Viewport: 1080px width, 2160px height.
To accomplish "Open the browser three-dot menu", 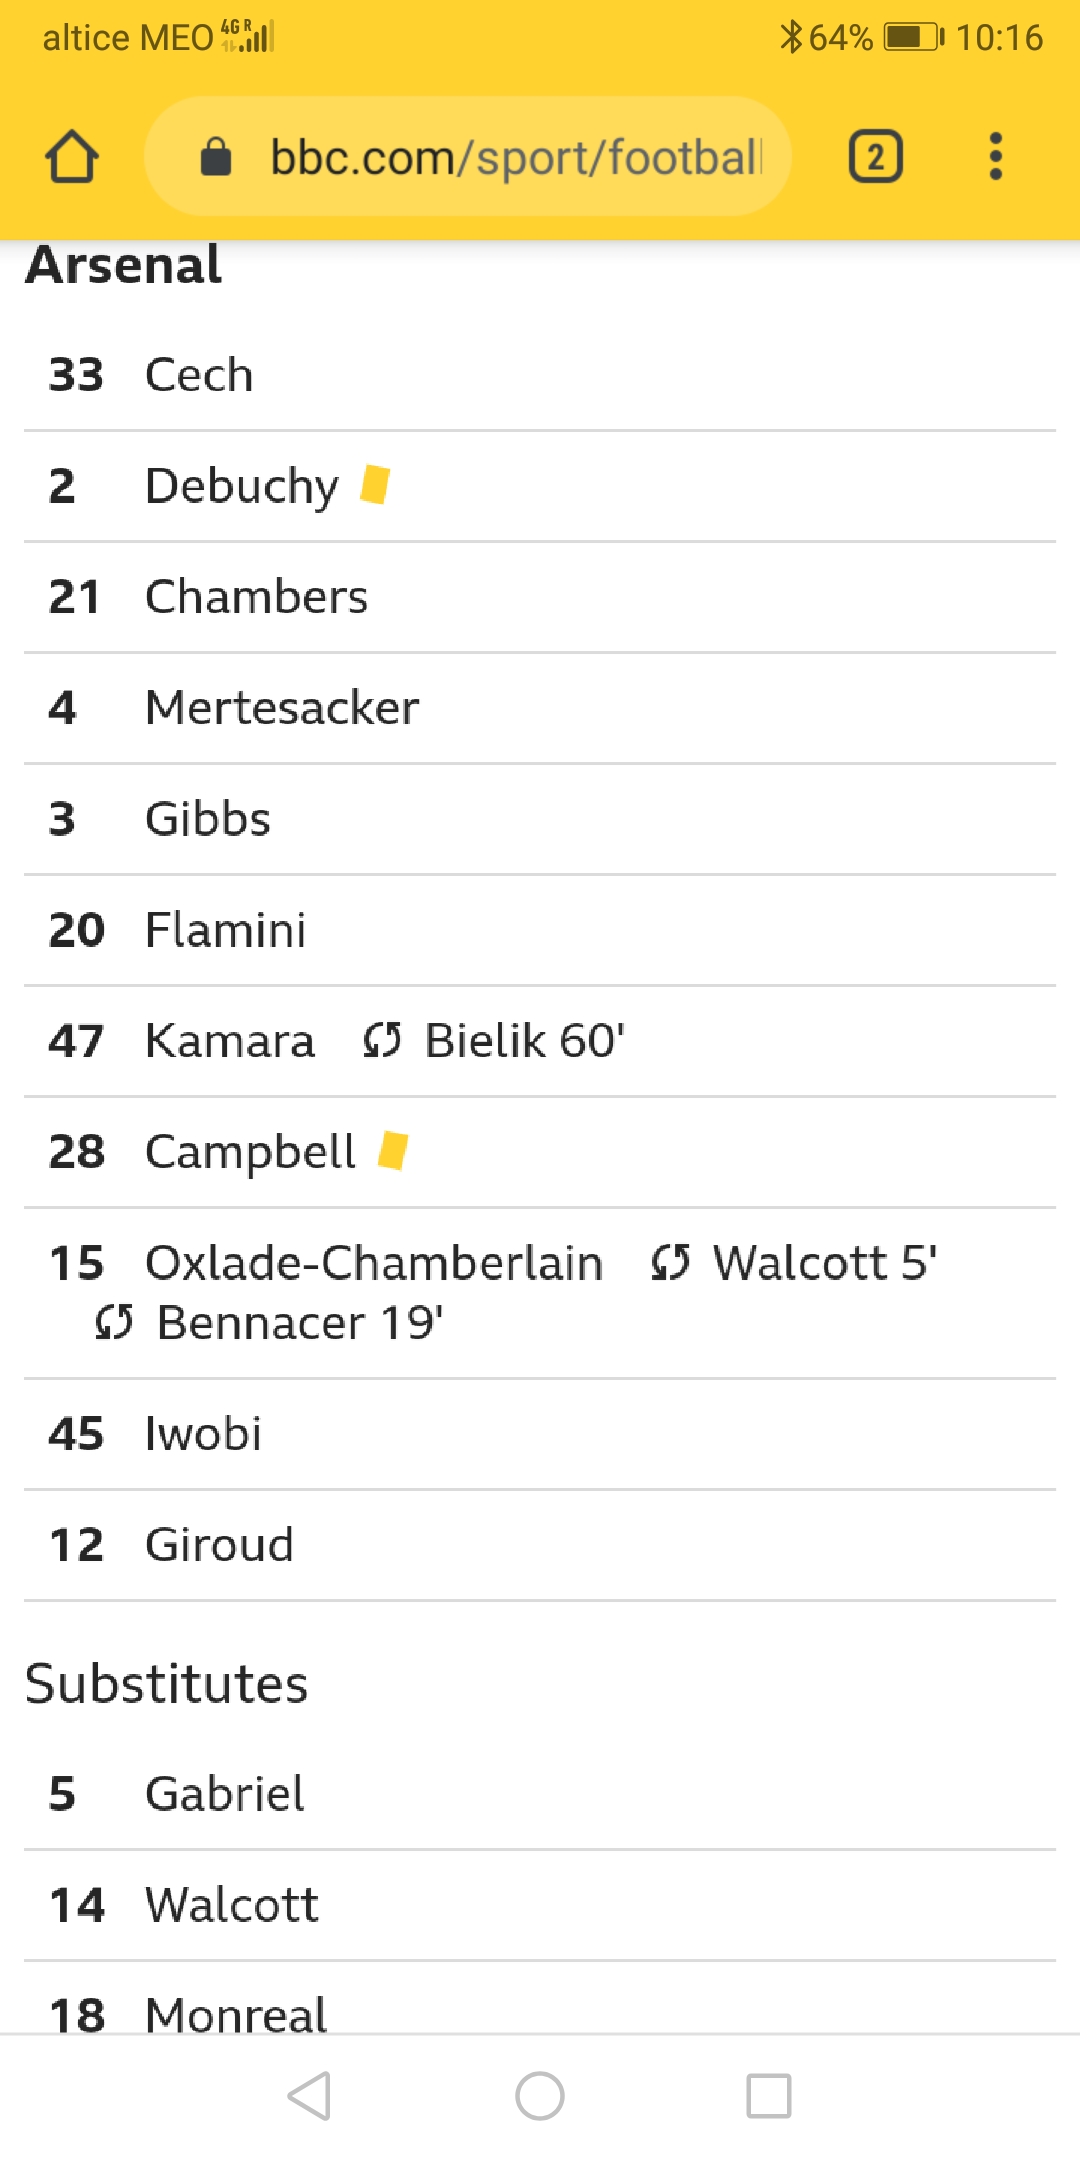I will (x=995, y=157).
